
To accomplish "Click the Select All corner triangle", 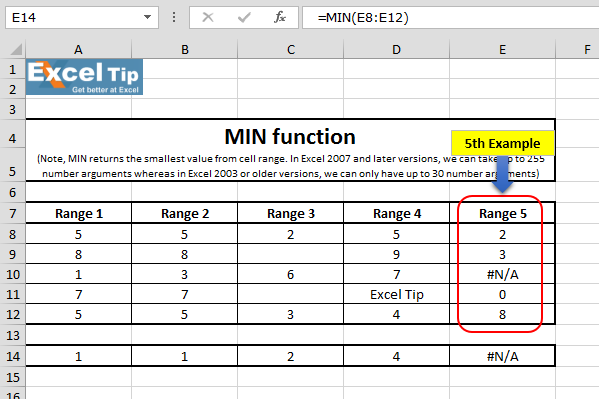I will click(x=16, y=49).
